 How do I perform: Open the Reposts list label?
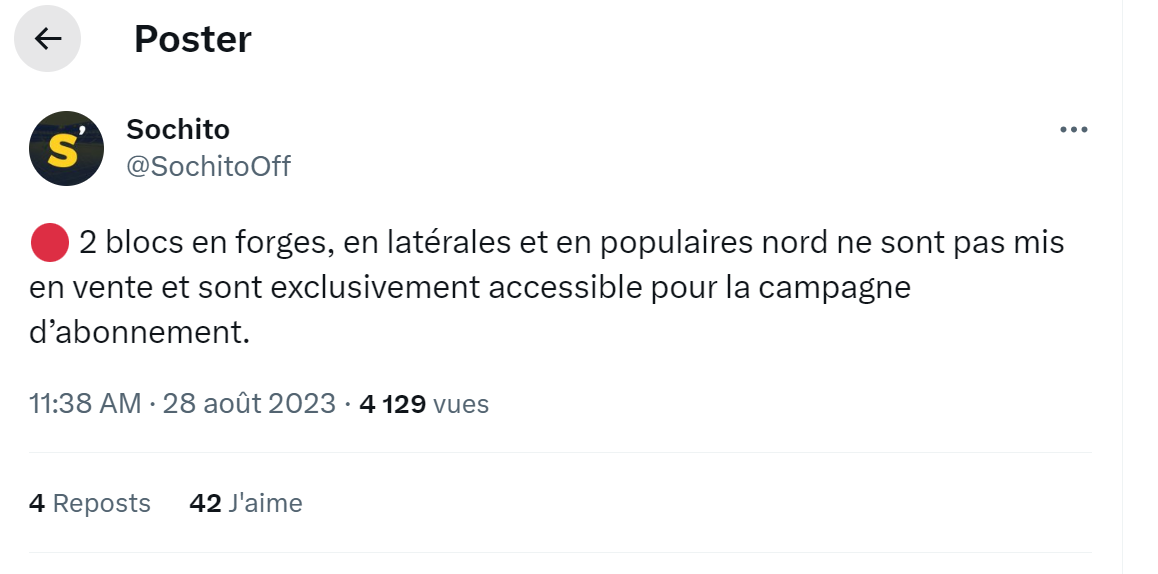pyautogui.click(x=101, y=503)
